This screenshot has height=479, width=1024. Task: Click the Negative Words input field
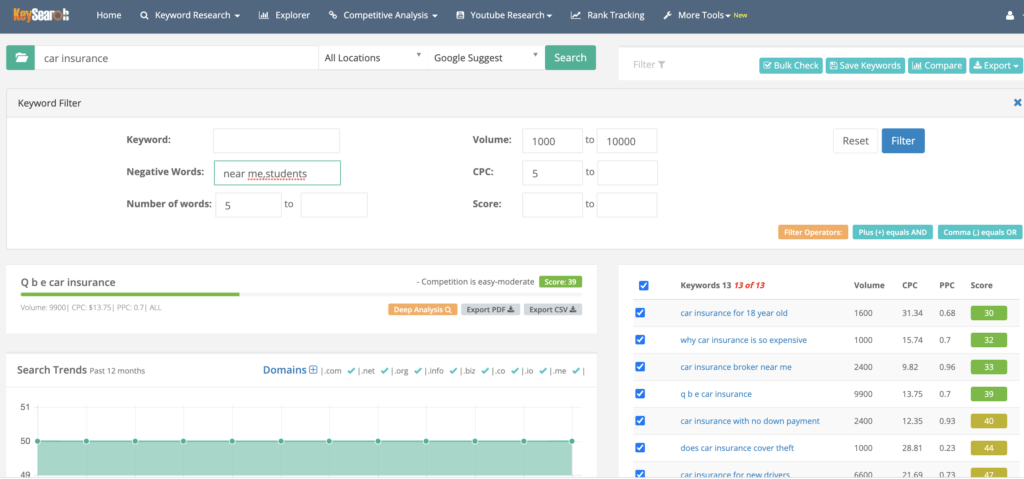pyautogui.click(x=277, y=173)
